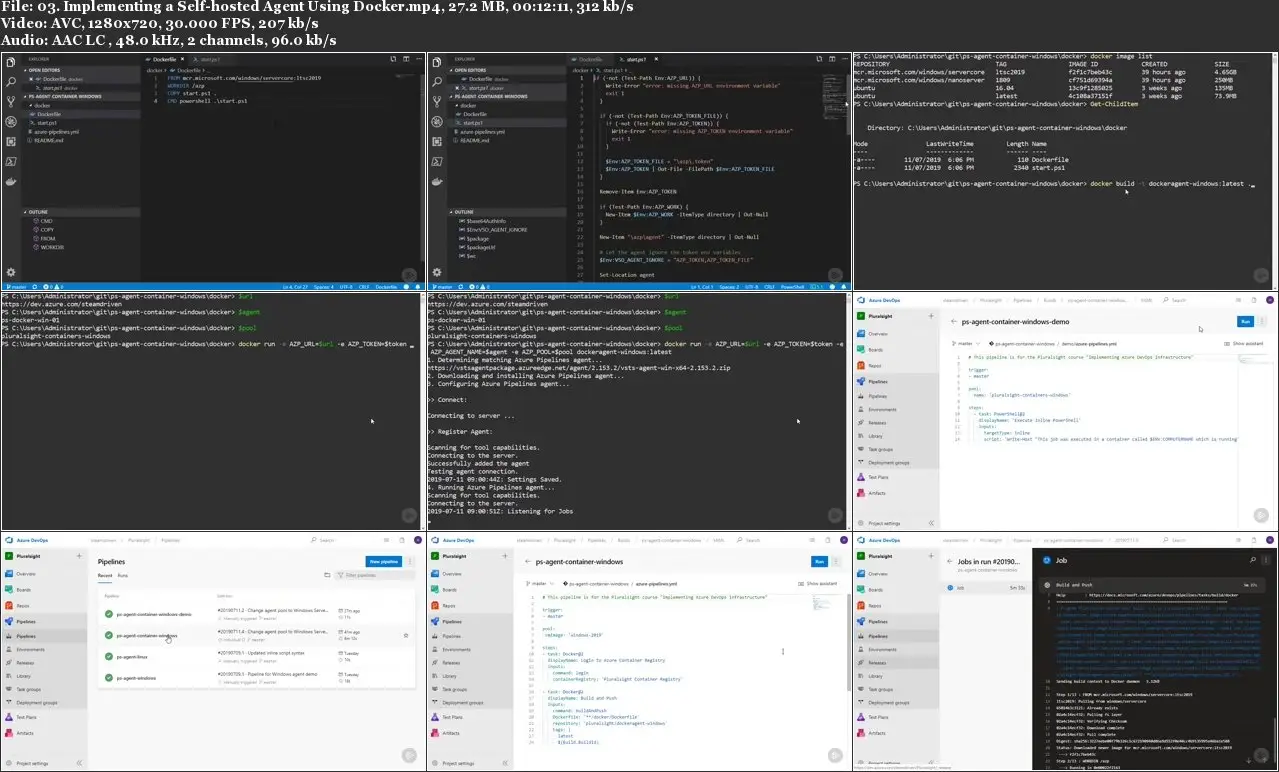The width and height of the screenshot is (1279, 772).
Task: Open Docker whale icon in start.ps1 VS Code frame
Action: (437, 182)
